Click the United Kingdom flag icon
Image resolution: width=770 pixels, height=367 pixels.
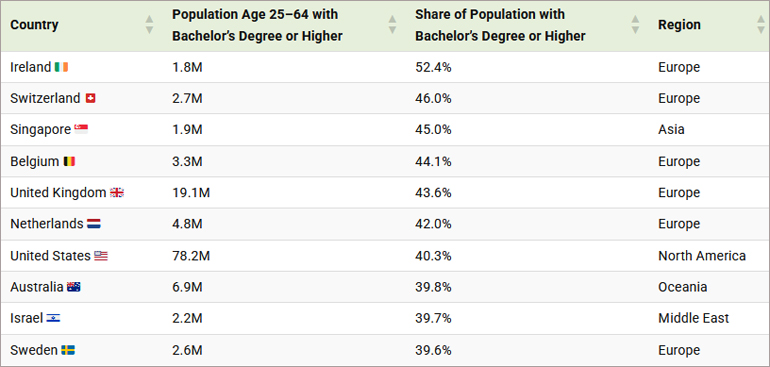pyautogui.click(x=117, y=193)
